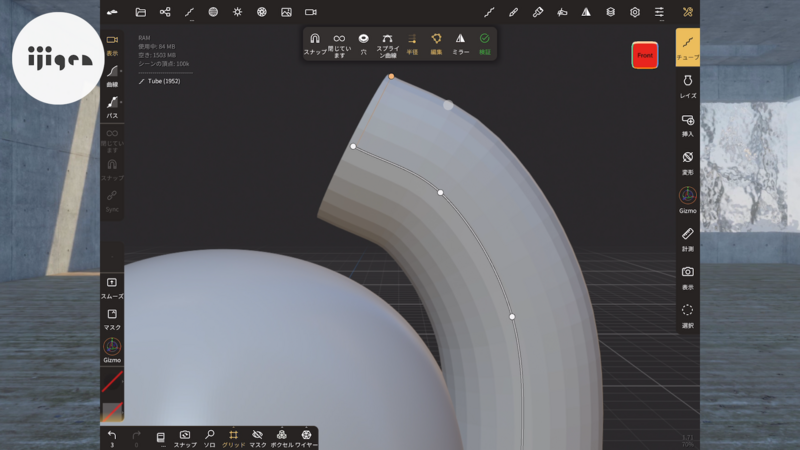The height and width of the screenshot is (450, 800).
Task: Open the Symmetry triangle menu
Action: pos(586,12)
